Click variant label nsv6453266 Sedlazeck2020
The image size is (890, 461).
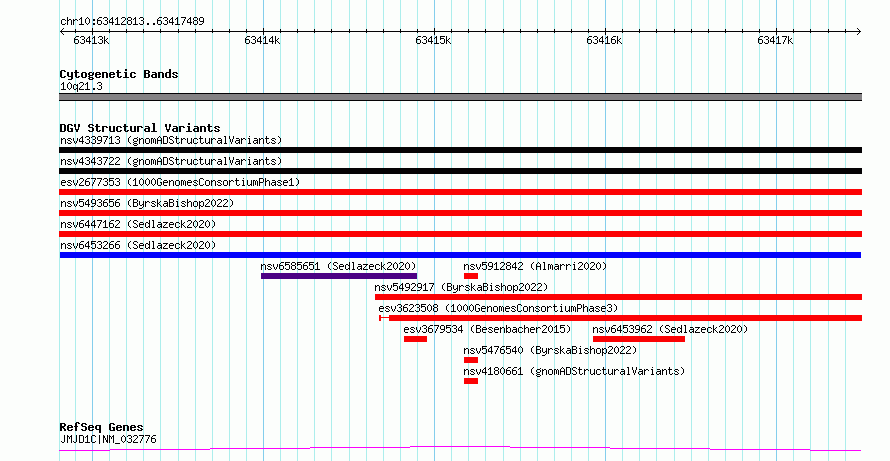138,245
